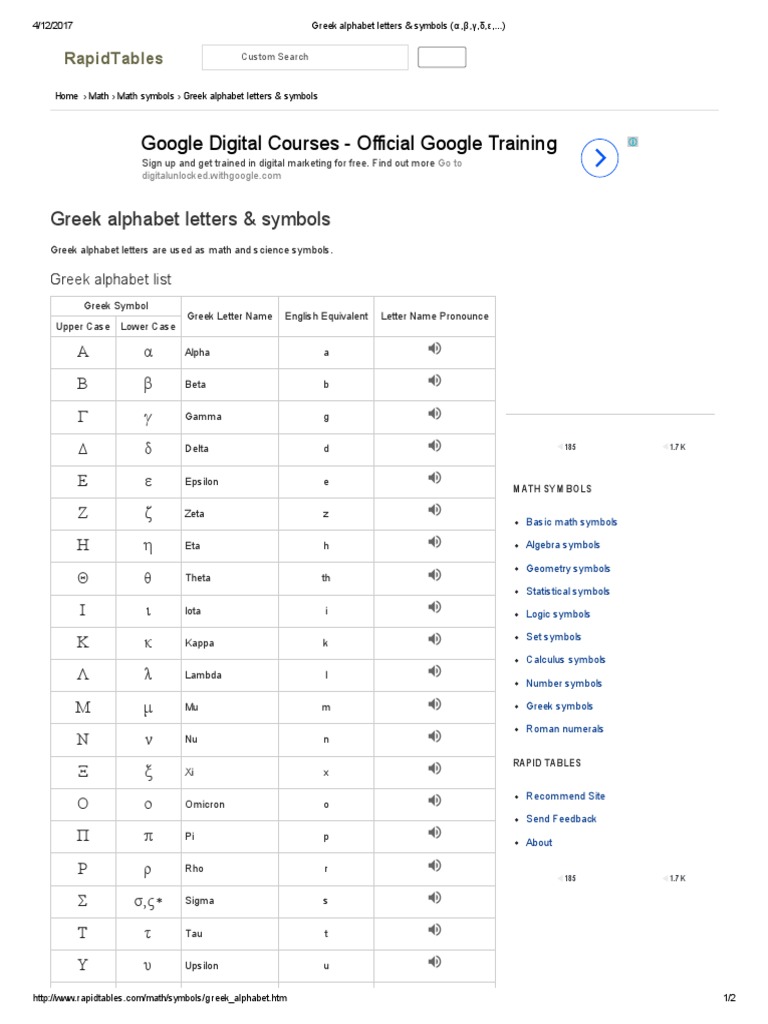Open the Basic math symbols link
This screenshot has height=1024, width=768.
[571, 522]
